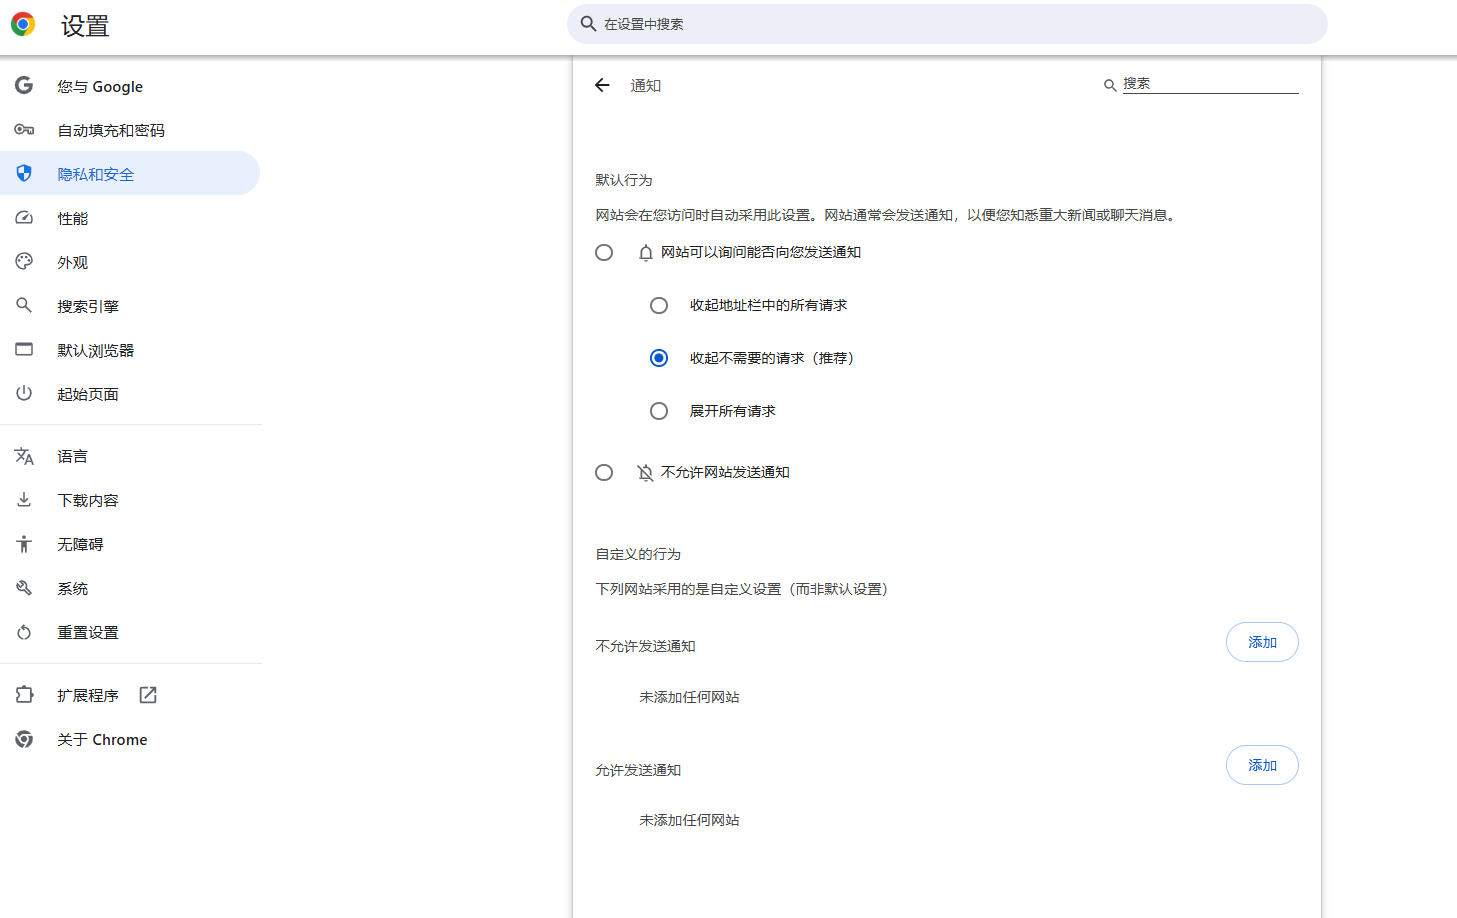Open 语言 settings section
Viewport: 1457px width, 918px height.
[x=130, y=456]
